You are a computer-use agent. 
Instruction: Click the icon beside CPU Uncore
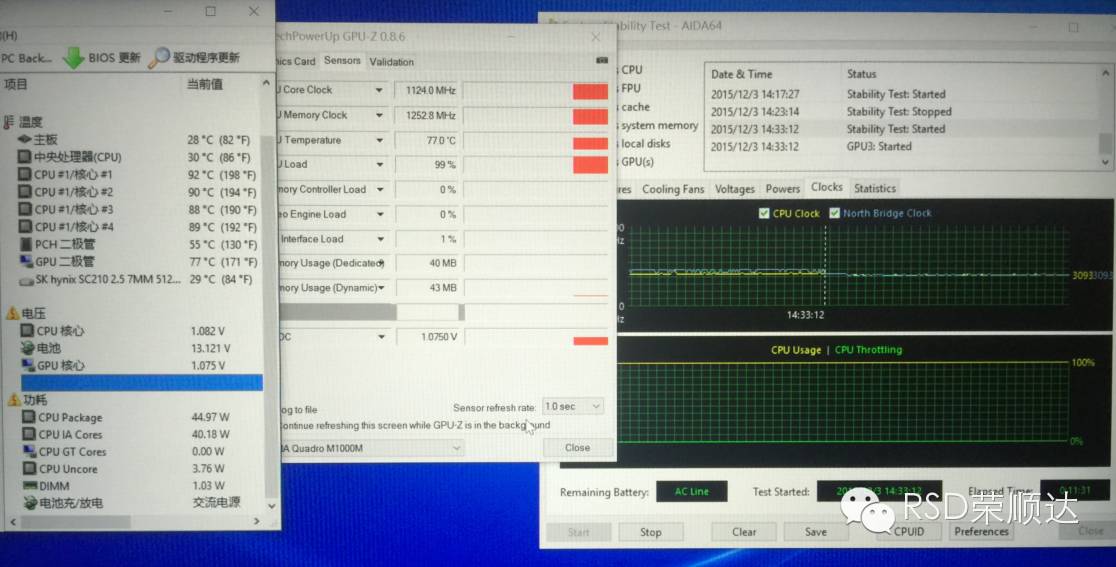29,469
